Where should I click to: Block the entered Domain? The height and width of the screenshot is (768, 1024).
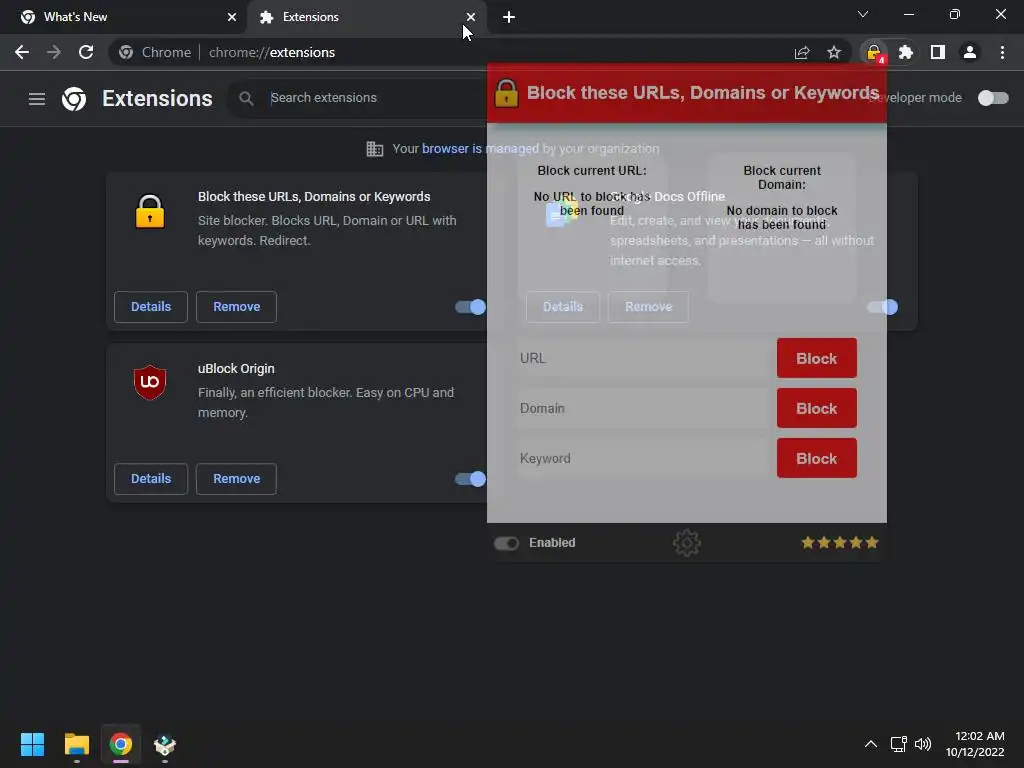pyautogui.click(x=816, y=408)
